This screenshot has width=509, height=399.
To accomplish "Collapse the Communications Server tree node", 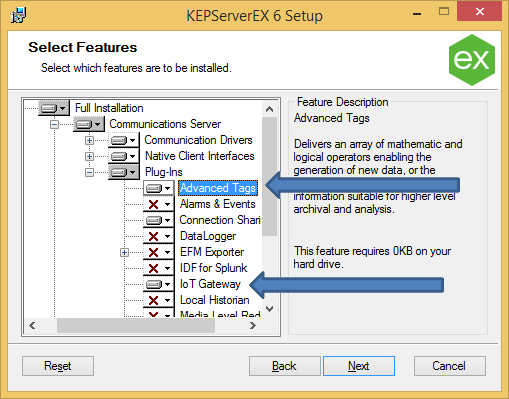I will point(54,125).
